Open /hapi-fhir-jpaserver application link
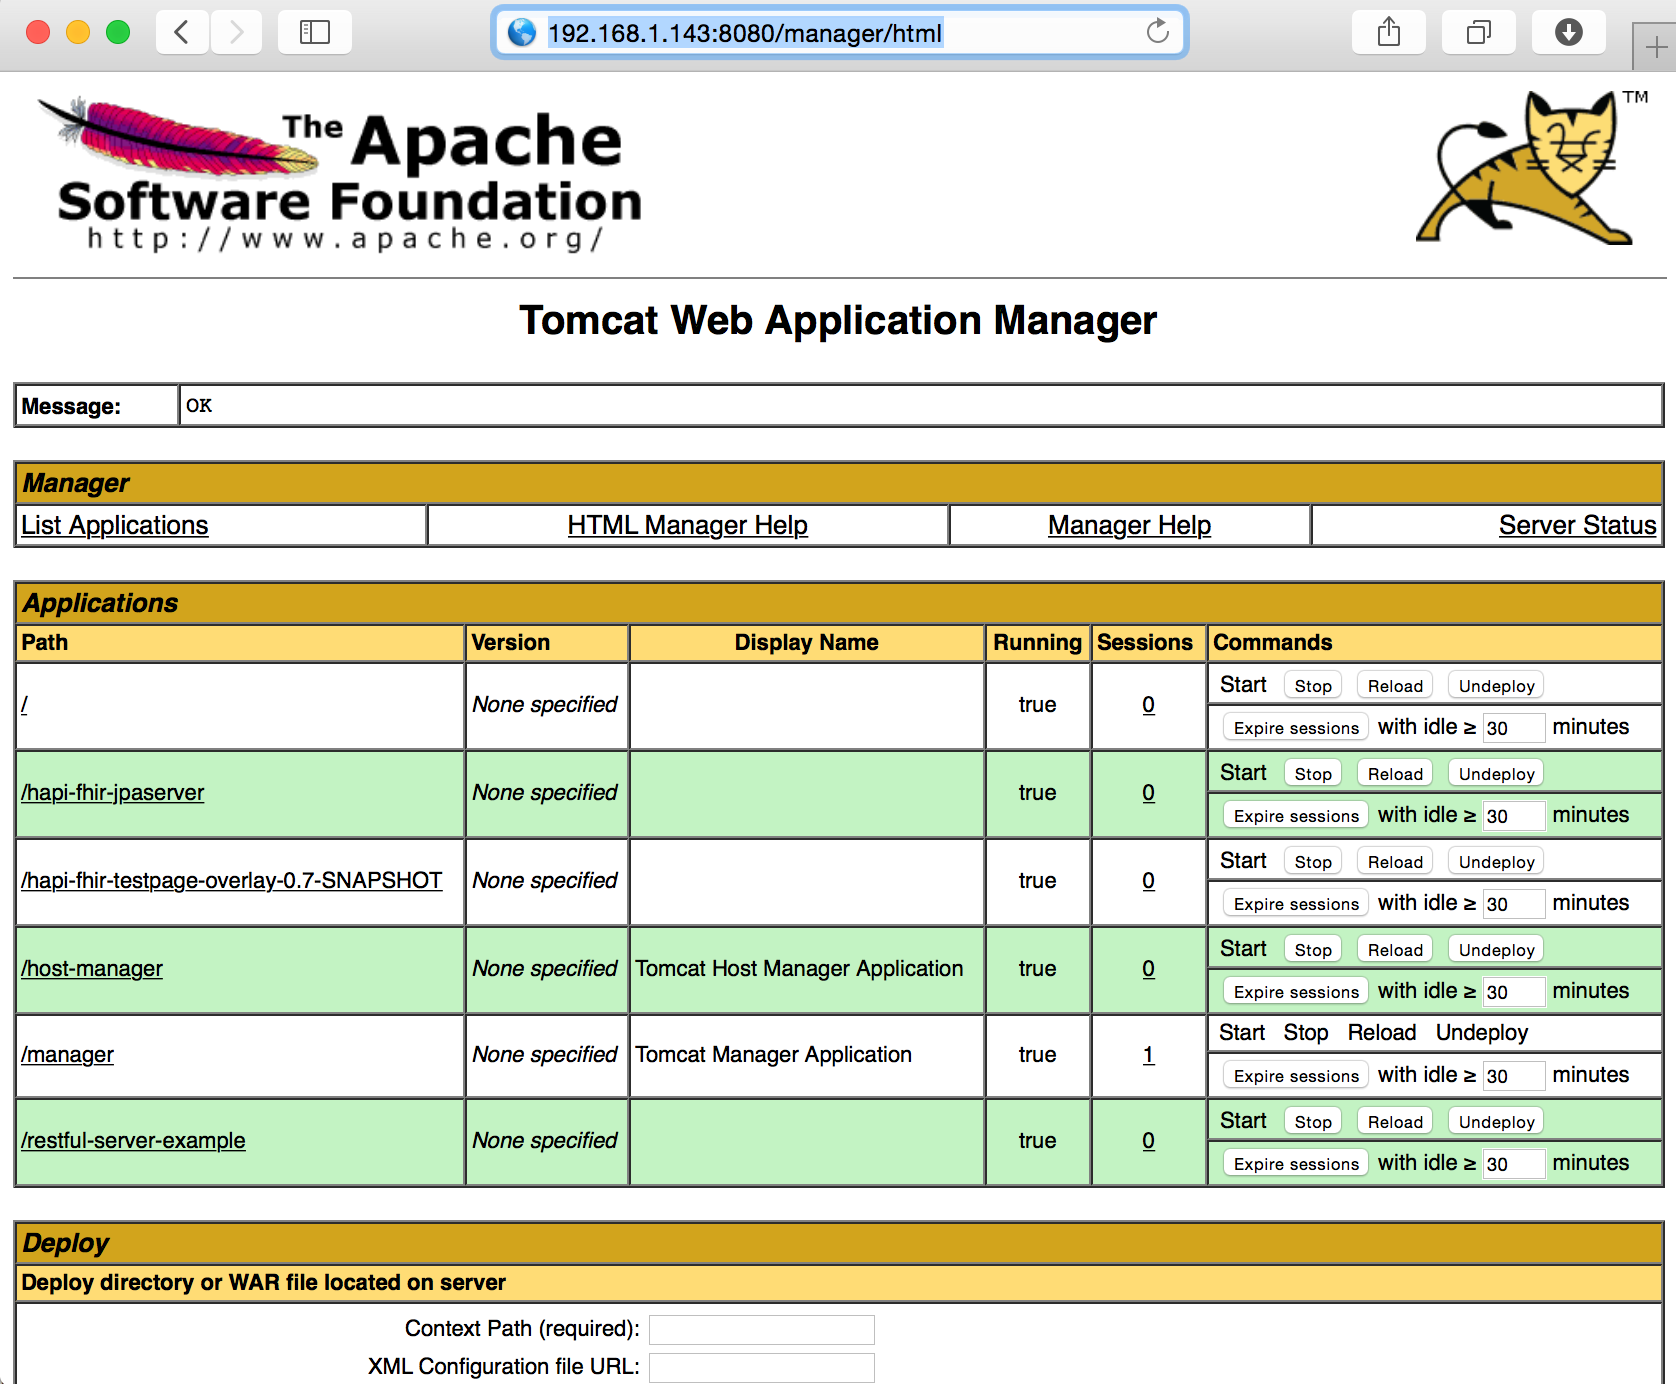This screenshot has height=1384, width=1676. pyautogui.click(x=113, y=793)
